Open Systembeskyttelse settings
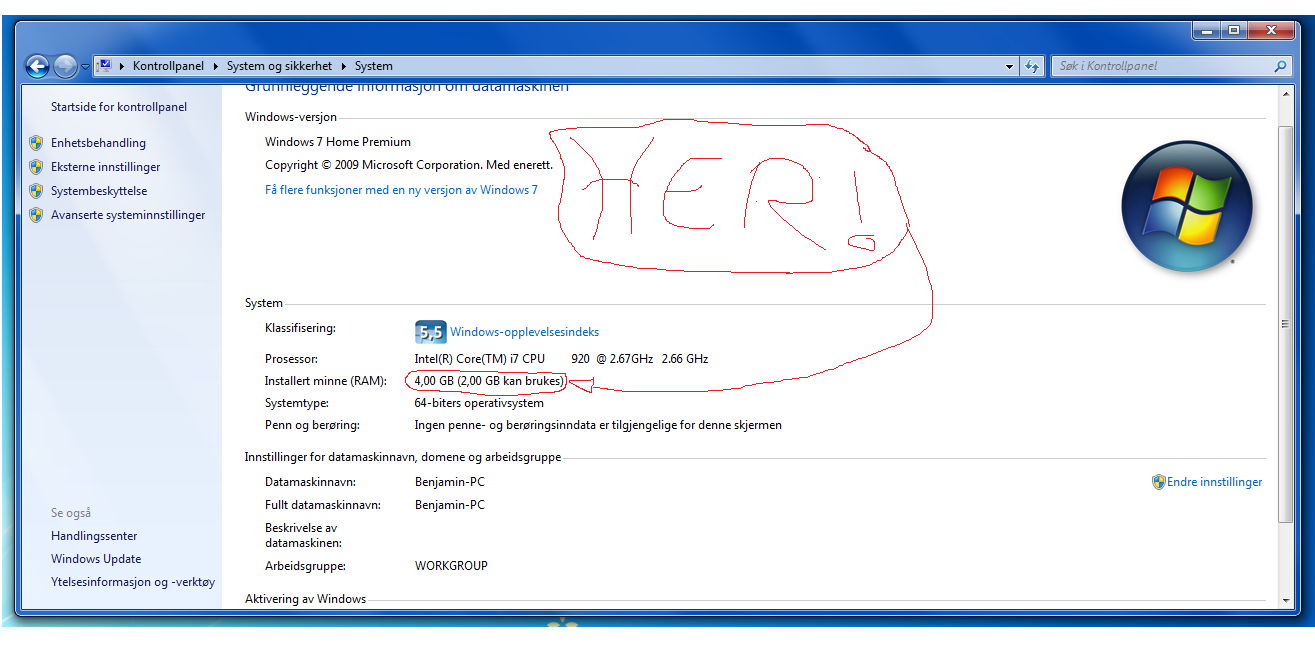Viewport: 1315px width, 648px height. 99,191
